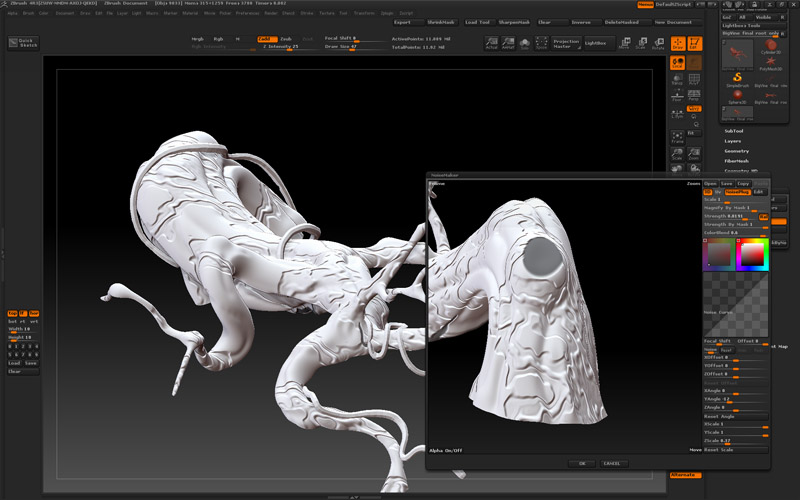Toggle the Zadd mode button
Image resolution: width=800 pixels, height=500 pixels.
tap(267, 39)
